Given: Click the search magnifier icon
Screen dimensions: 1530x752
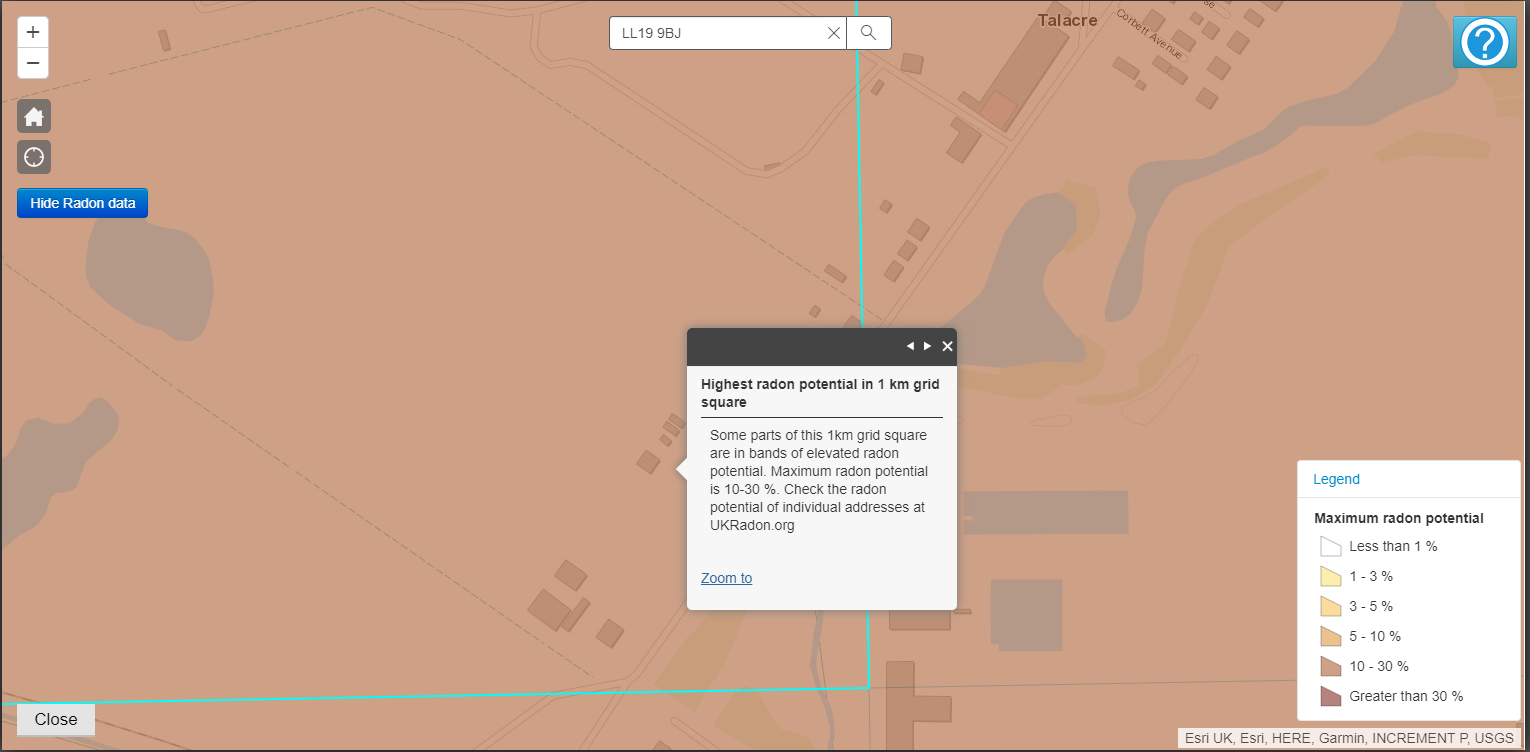Looking at the screenshot, I should pos(868,33).
